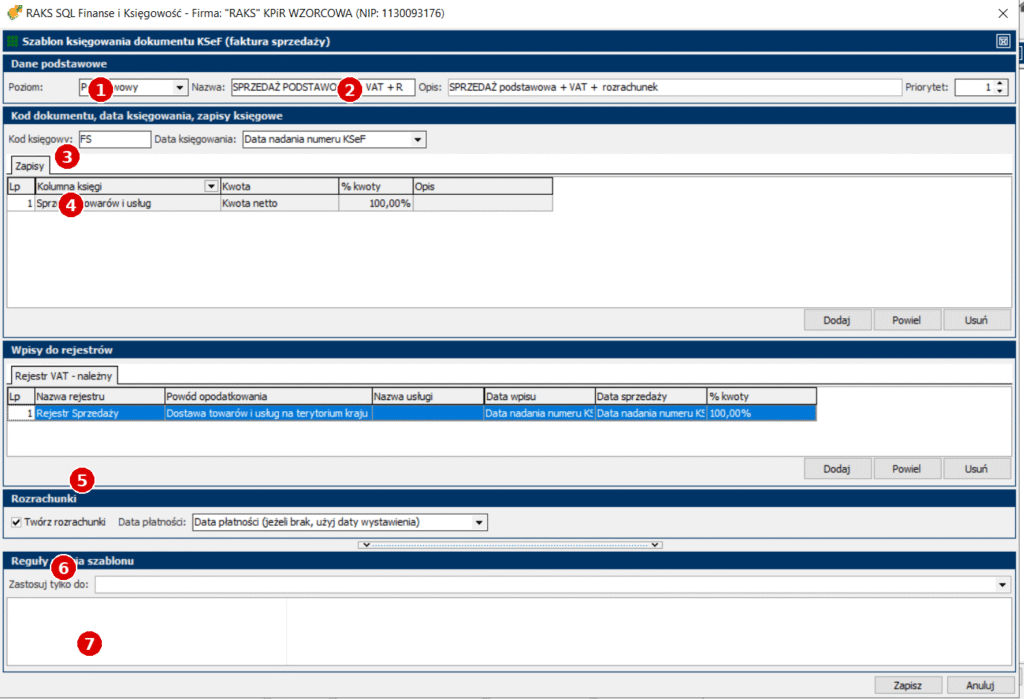Click the panel restore icon in template header
1024x699 pixels.
pyautogui.click(x=1003, y=41)
